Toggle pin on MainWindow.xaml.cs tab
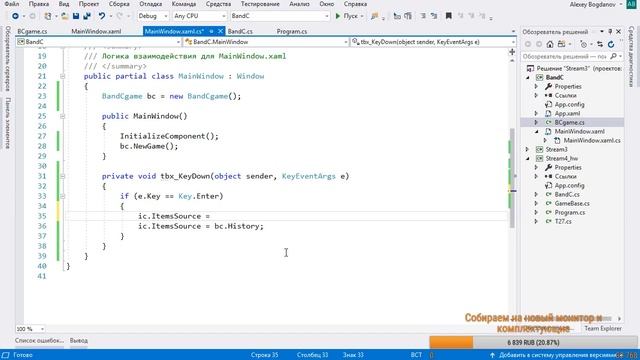 [x=211, y=31]
